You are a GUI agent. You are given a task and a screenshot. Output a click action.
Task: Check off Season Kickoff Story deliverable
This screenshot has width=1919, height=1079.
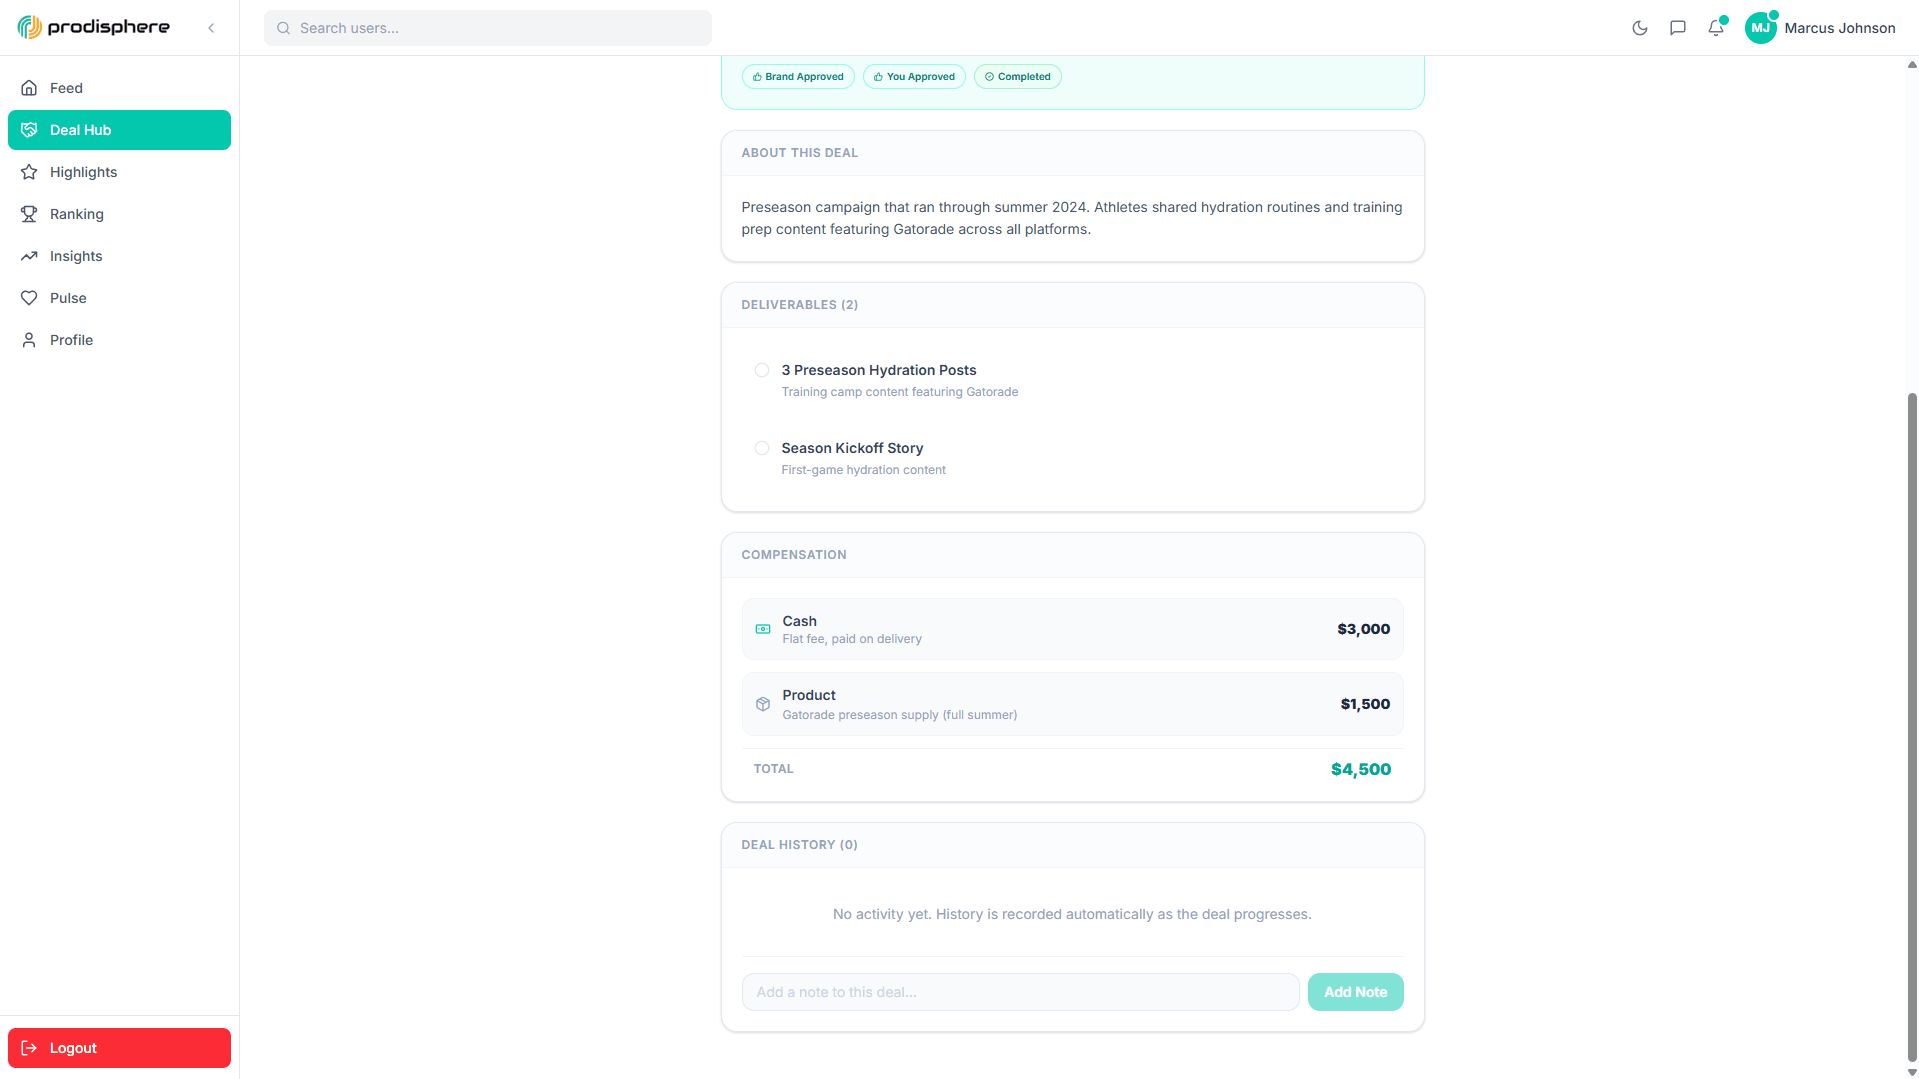click(x=762, y=448)
